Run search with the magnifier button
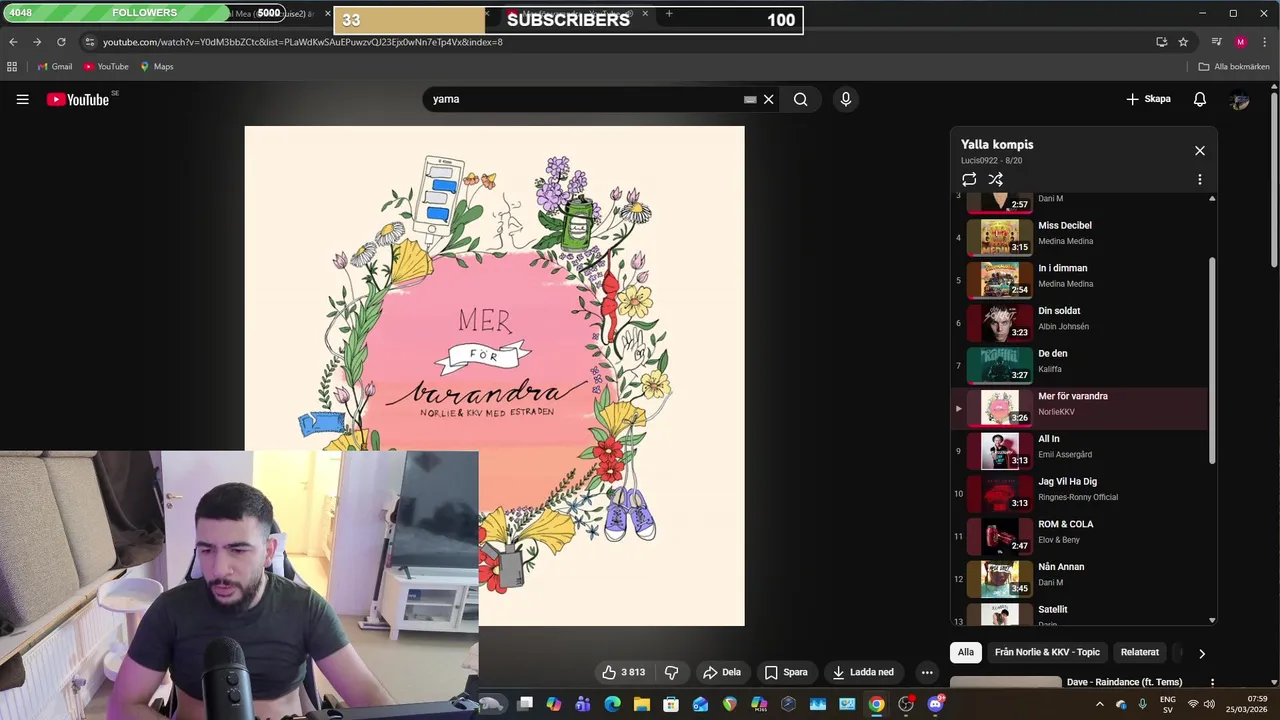 800,99
